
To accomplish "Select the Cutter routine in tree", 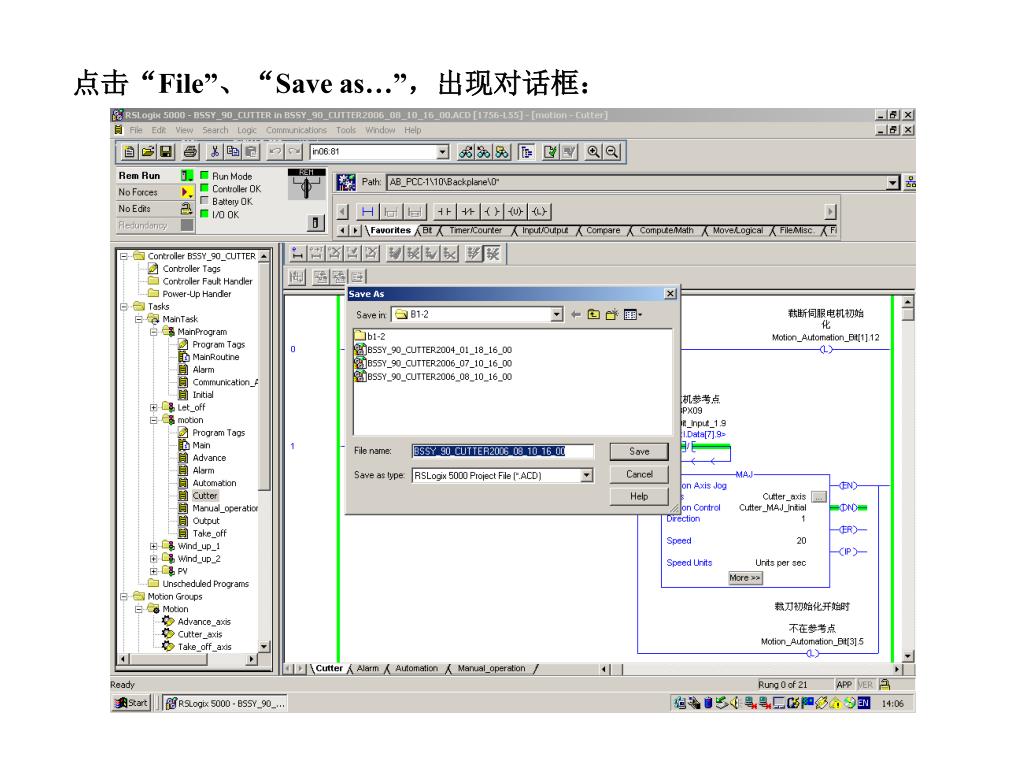I will (204, 496).
